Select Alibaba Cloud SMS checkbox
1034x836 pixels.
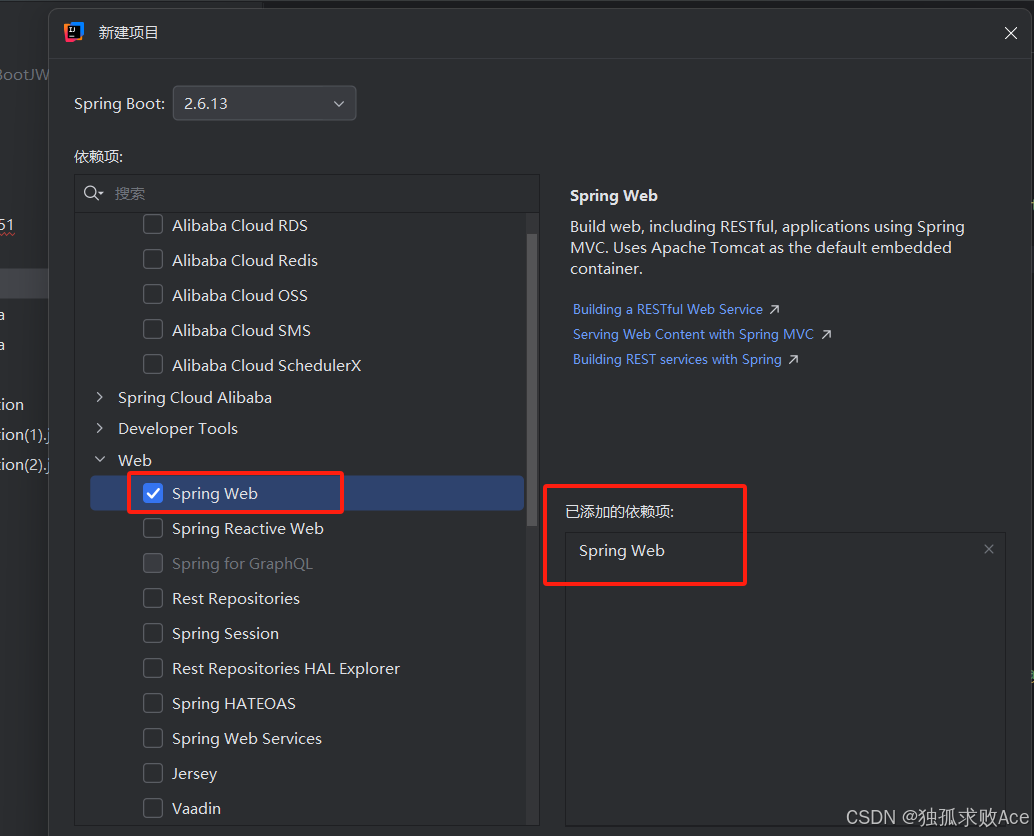point(153,330)
